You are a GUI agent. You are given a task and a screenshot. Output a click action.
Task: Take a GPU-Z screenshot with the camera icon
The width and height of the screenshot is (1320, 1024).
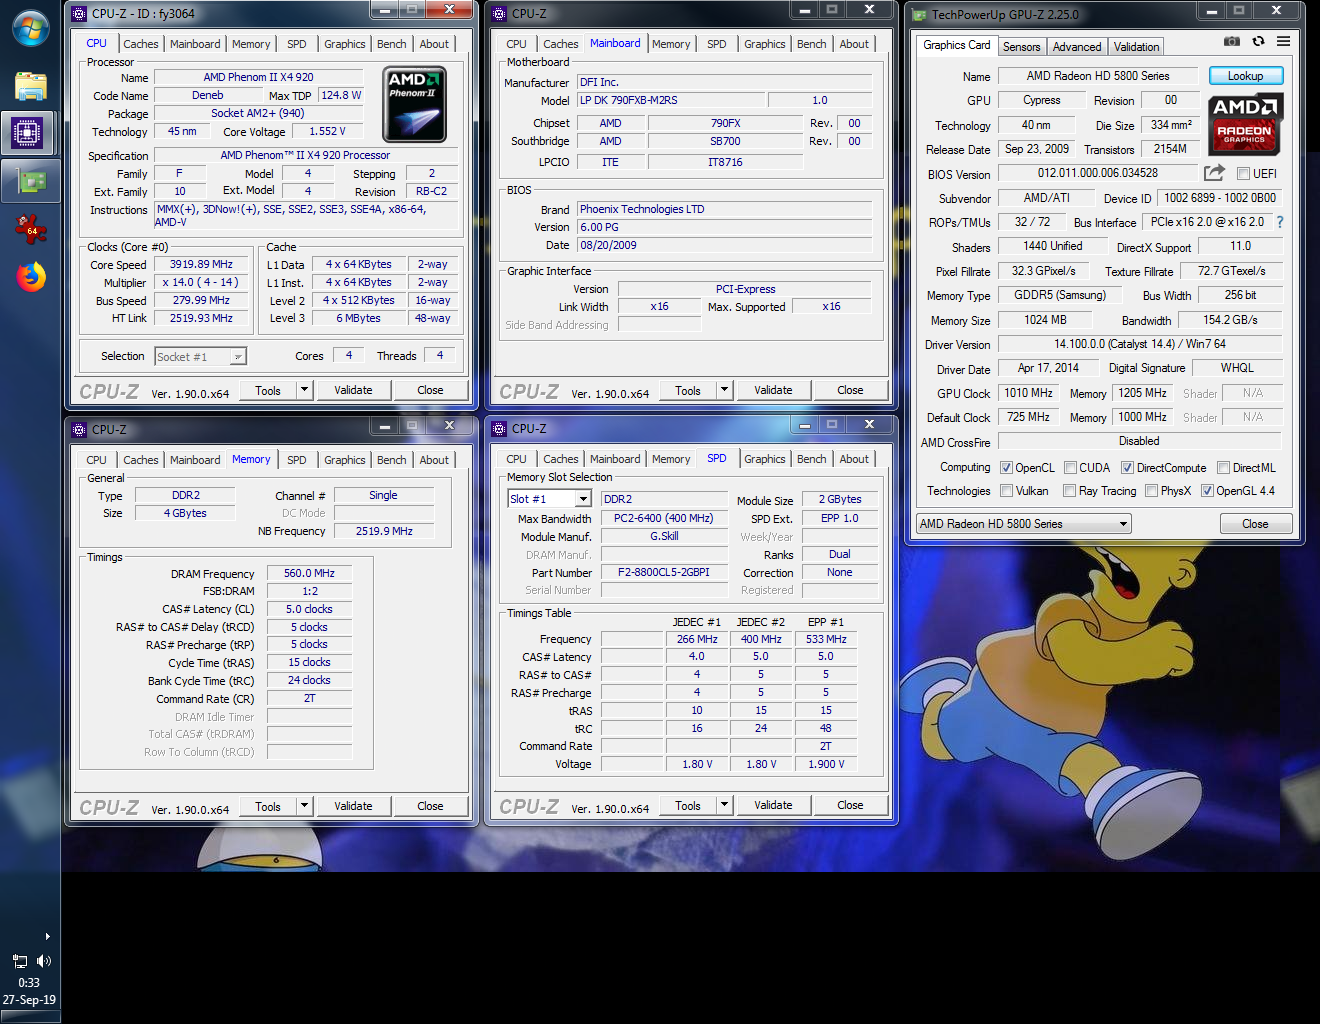[1232, 41]
